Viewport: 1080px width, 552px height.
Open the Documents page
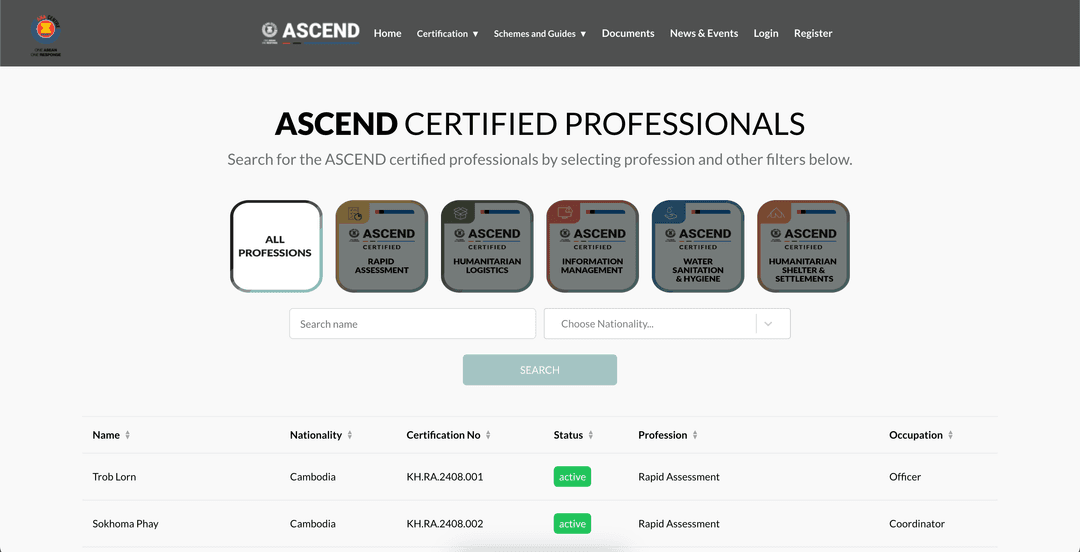pos(628,33)
